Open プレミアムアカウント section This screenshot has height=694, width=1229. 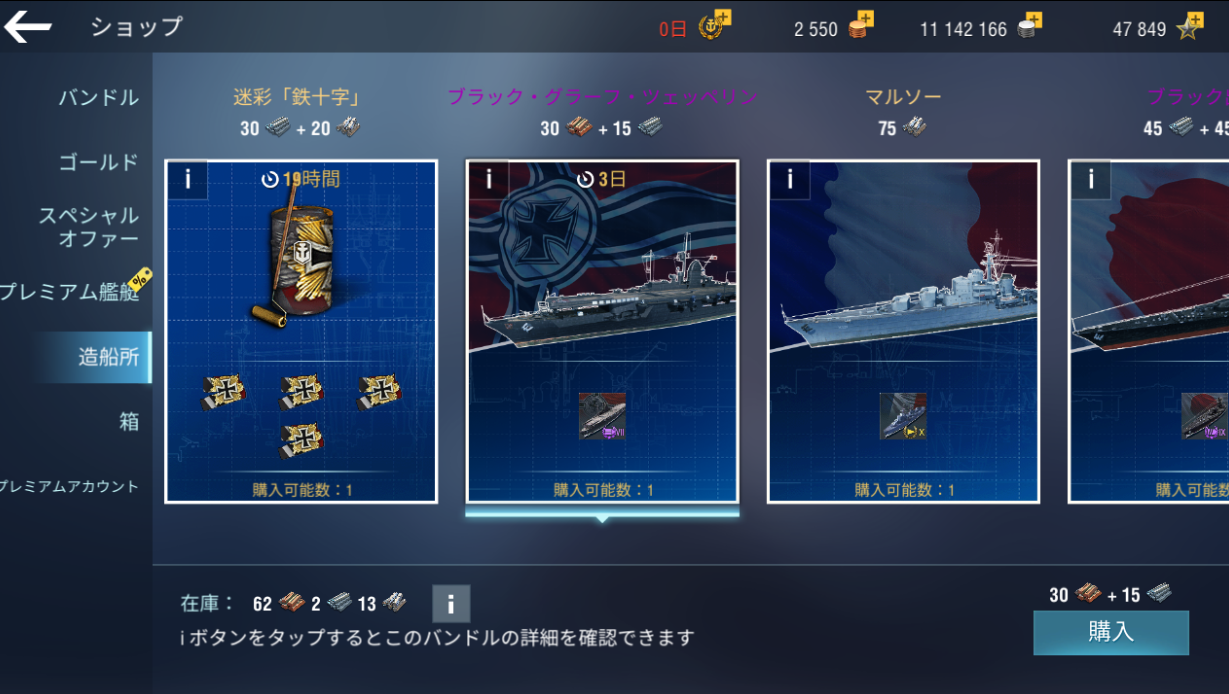(x=70, y=487)
